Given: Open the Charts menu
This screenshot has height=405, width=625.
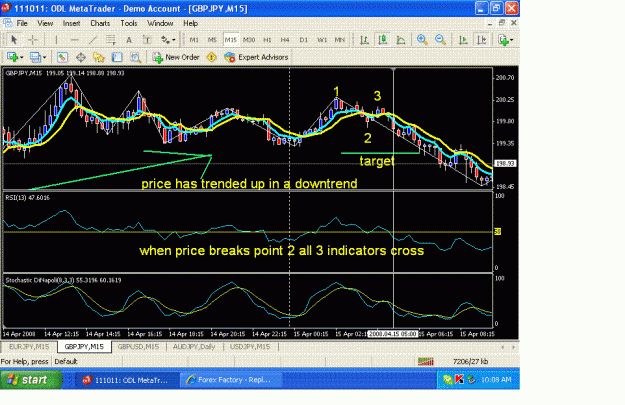Looking at the screenshot, I should pos(100,24).
